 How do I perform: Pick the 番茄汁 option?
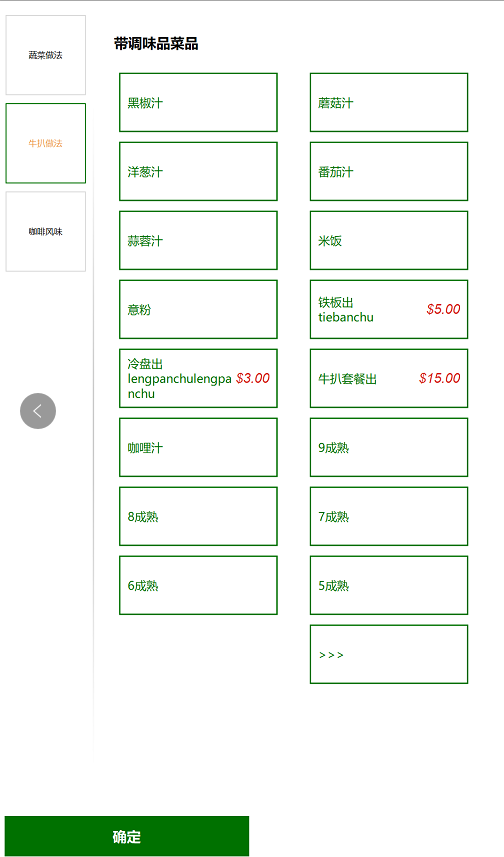point(389,171)
